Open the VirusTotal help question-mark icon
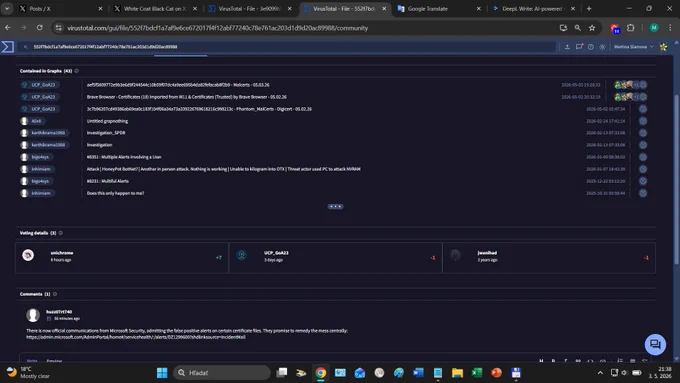Image resolution: width=680 pixels, height=383 pixels. [x=591, y=46]
